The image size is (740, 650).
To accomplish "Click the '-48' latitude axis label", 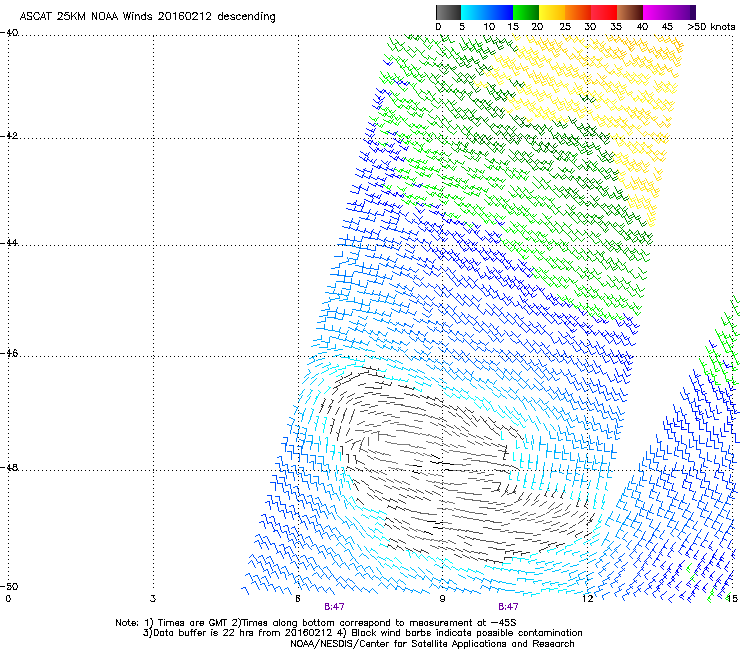I will click(x=9, y=467).
